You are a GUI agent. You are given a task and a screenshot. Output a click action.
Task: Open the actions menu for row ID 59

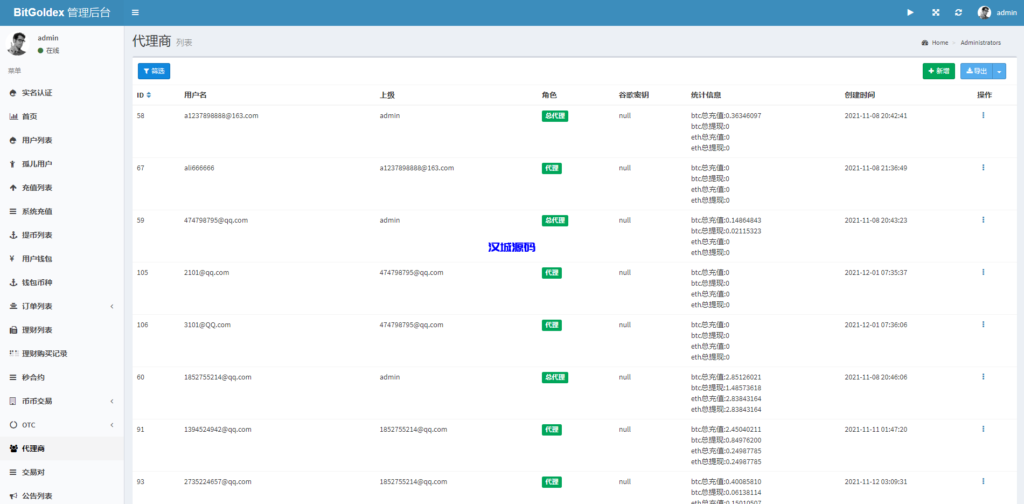[983, 219]
